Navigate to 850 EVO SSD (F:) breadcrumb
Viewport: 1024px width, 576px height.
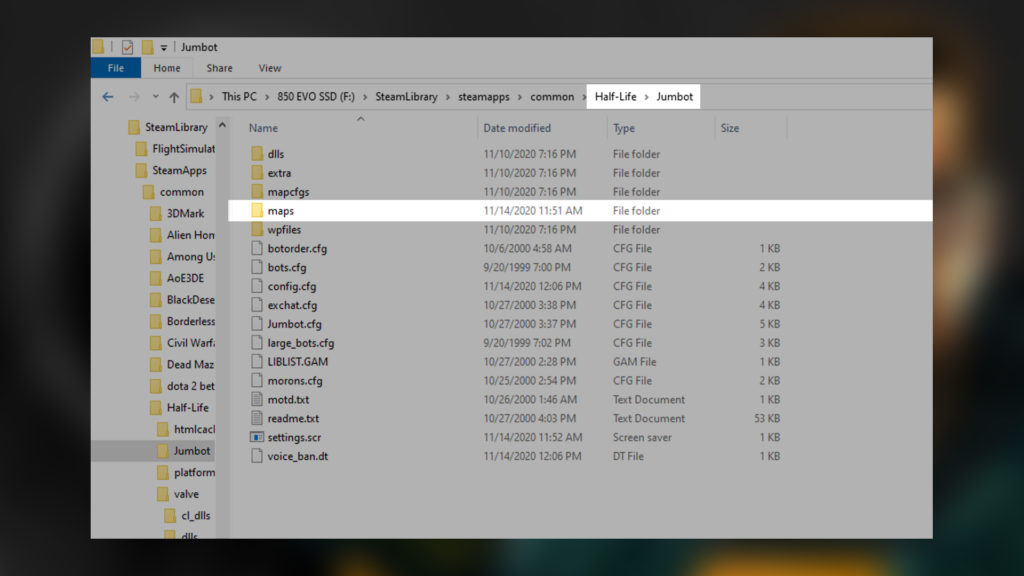pyautogui.click(x=316, y=97)
